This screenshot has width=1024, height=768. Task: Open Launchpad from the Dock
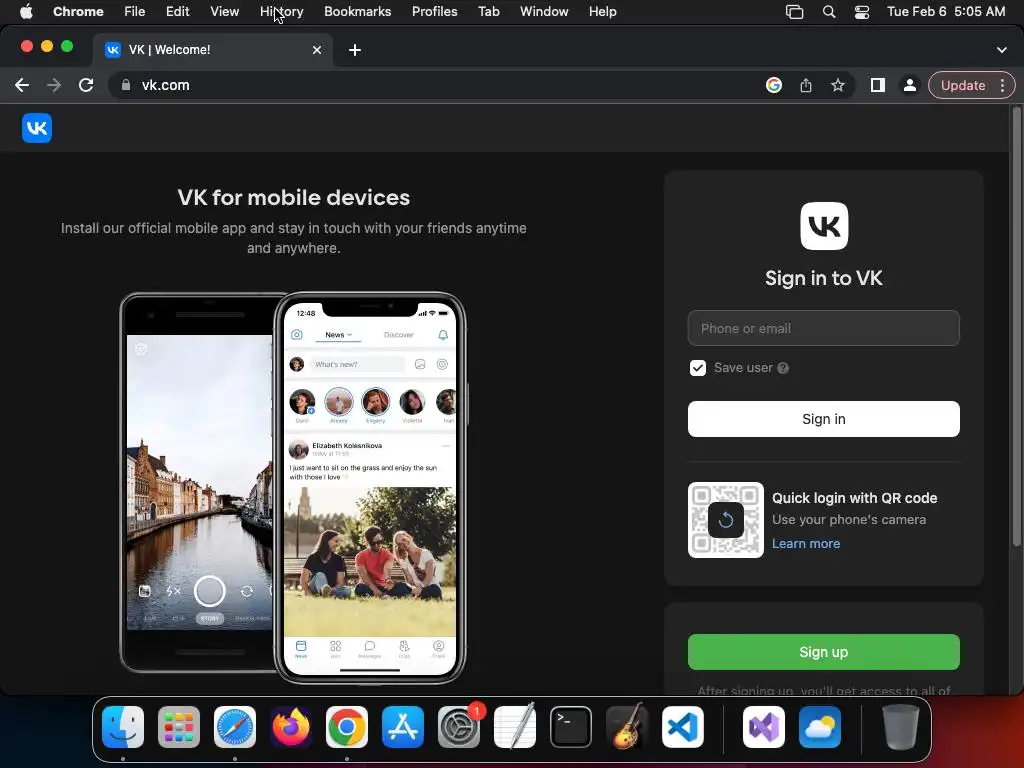point(179,727)
